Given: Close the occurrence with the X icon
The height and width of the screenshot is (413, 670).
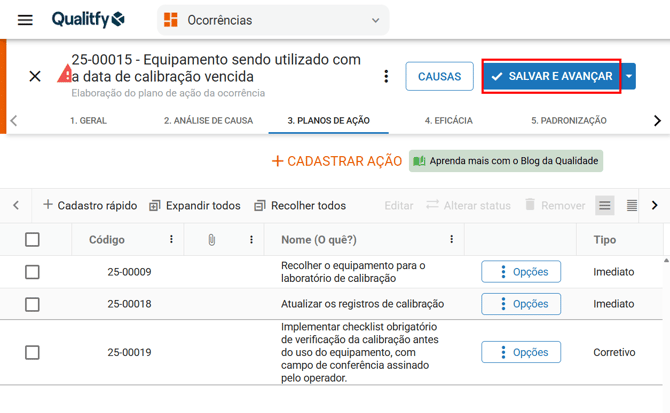Looking at the screenshot, I should click(35, 76).
